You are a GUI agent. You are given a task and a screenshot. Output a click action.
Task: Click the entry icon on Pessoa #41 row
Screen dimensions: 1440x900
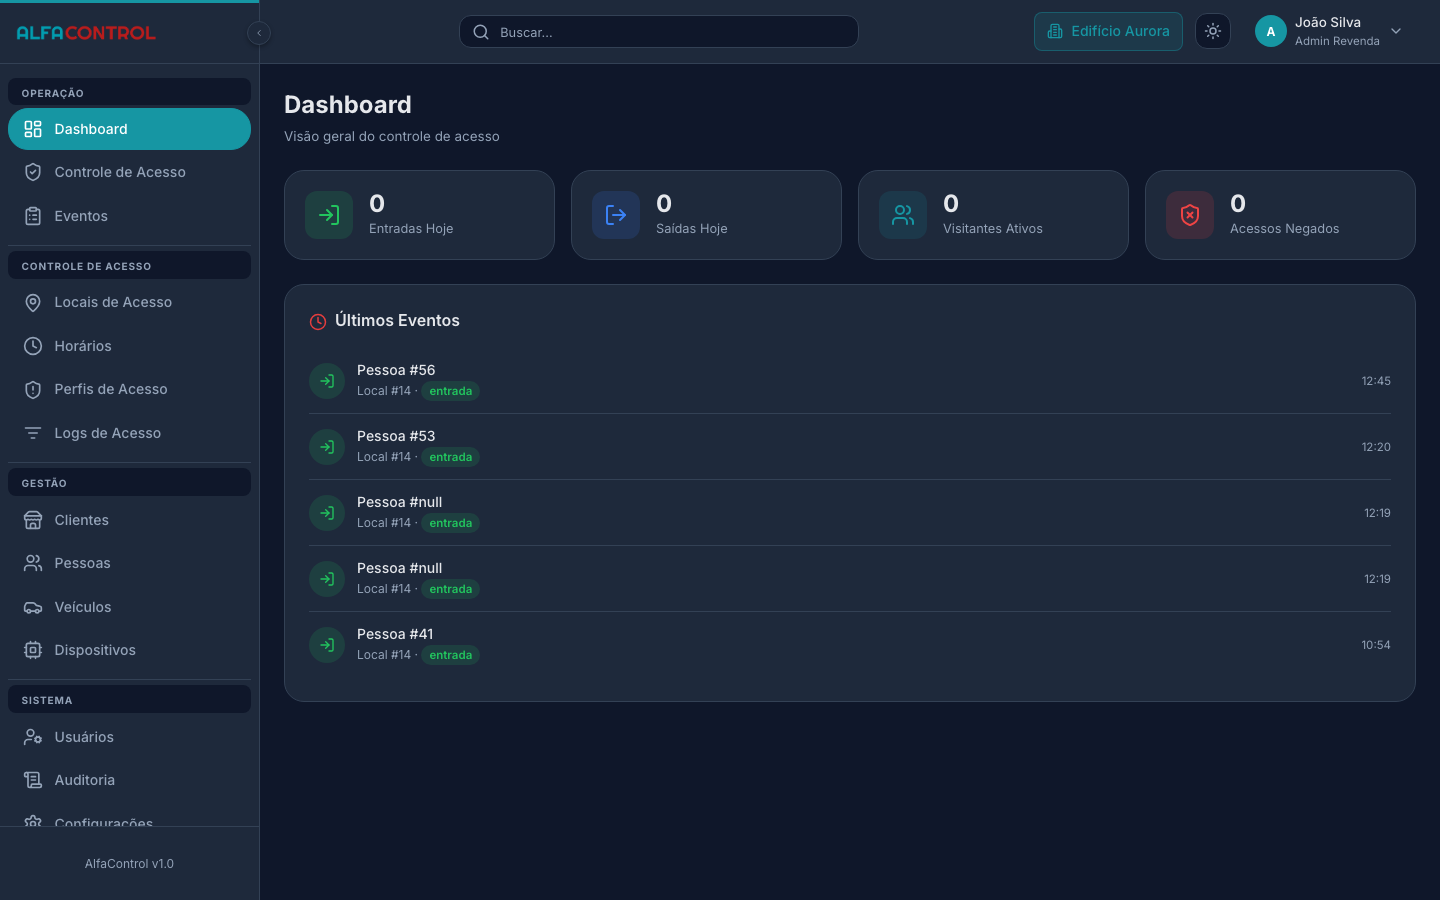click(x=327, y=645)
